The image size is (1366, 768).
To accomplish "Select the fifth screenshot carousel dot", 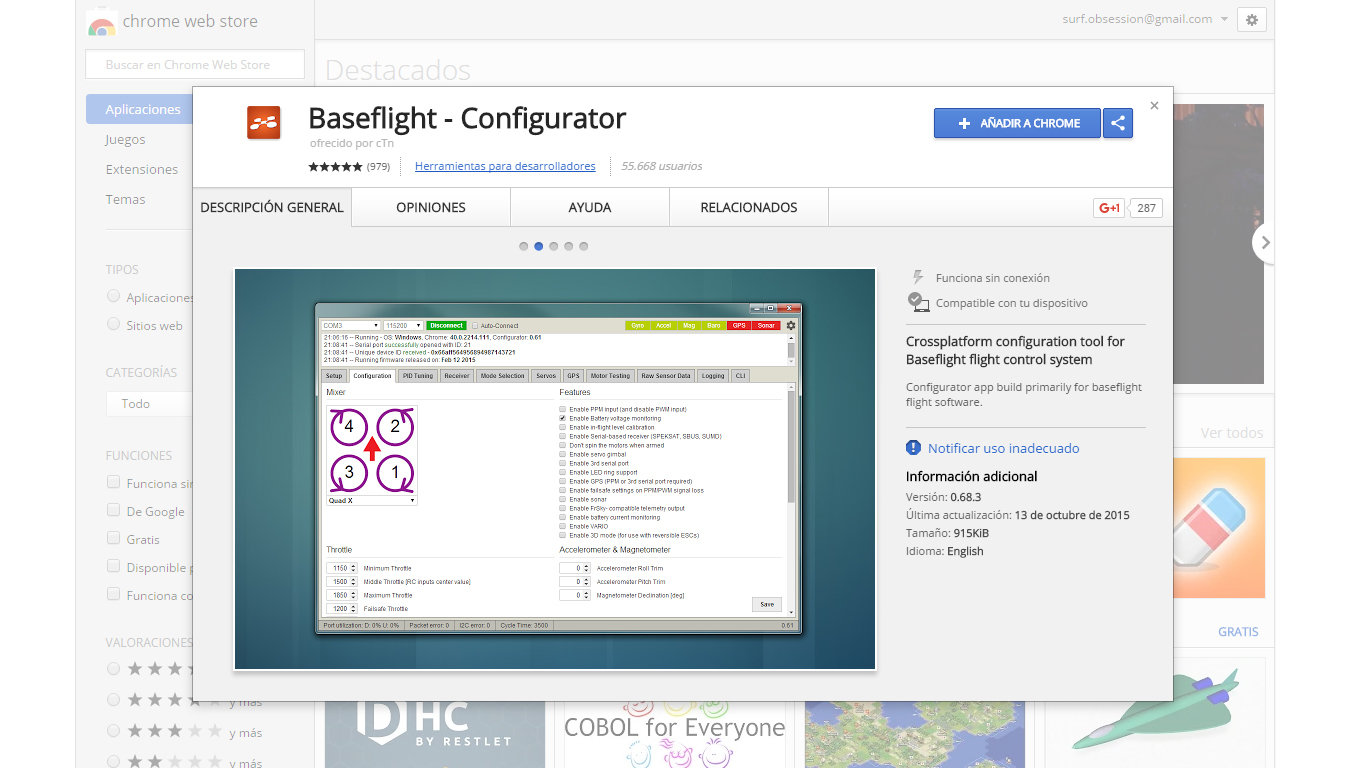I will point(584,246).
